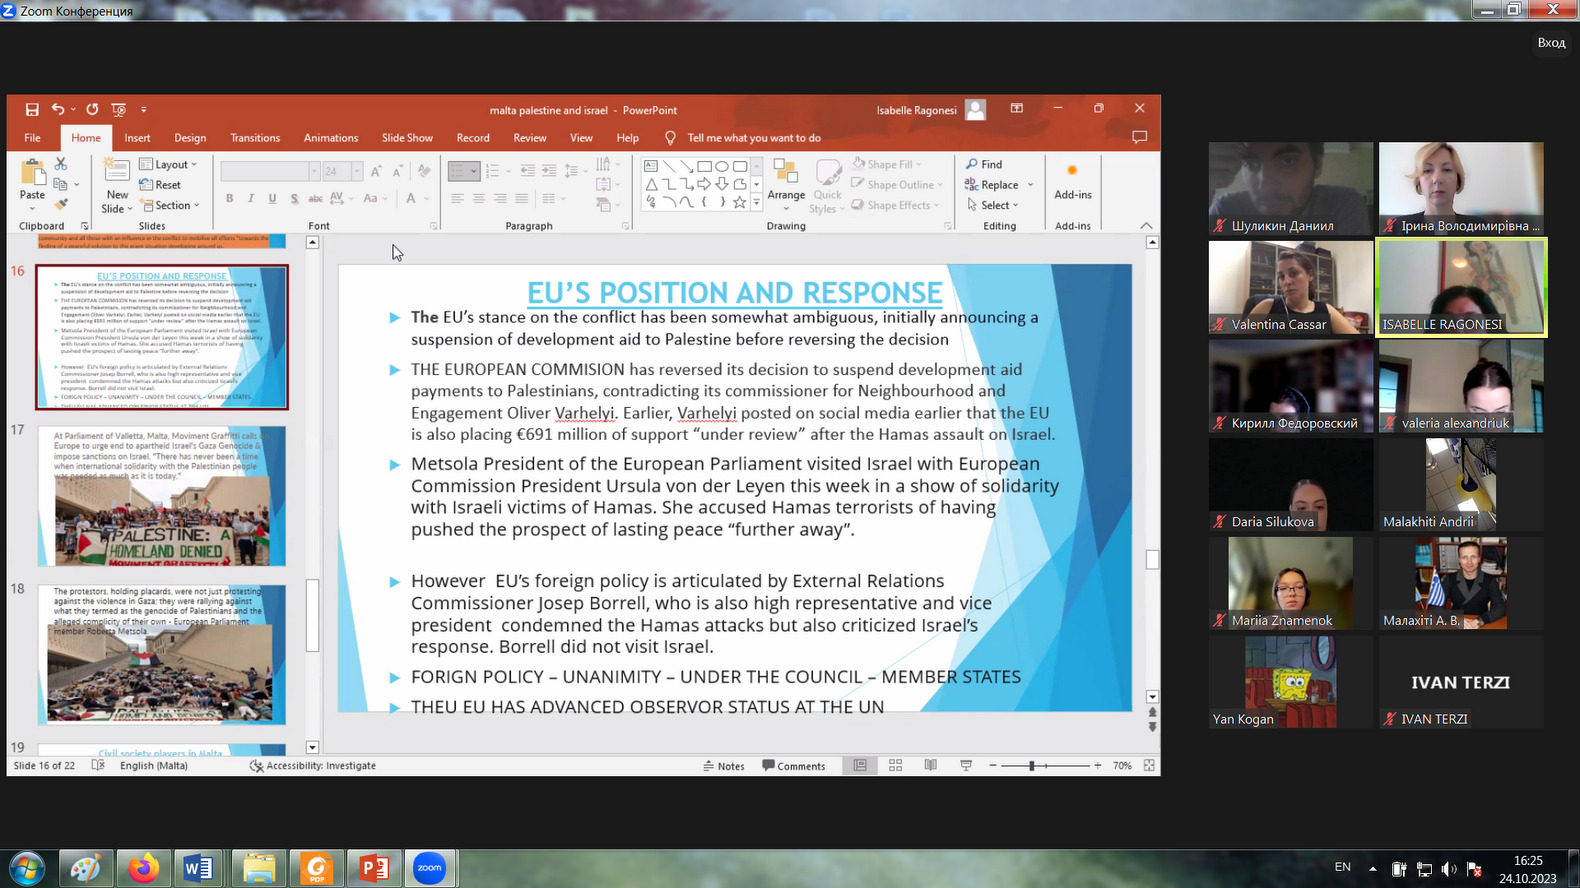Align text right

(x=499, y=198)
